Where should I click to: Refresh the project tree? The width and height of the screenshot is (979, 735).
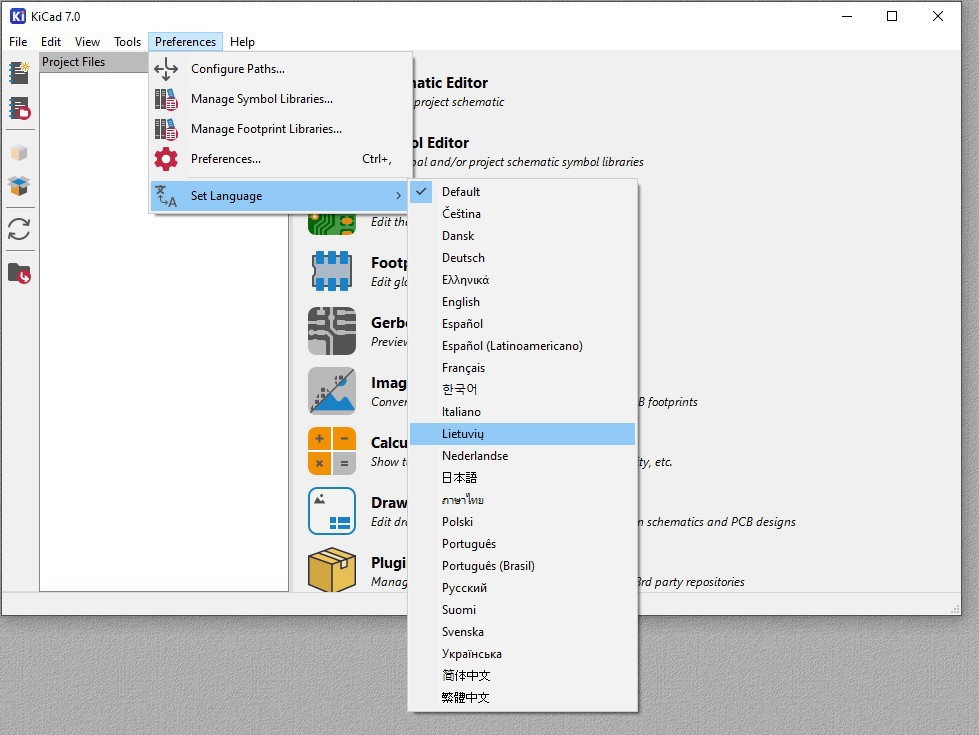(x=19, y=229)
